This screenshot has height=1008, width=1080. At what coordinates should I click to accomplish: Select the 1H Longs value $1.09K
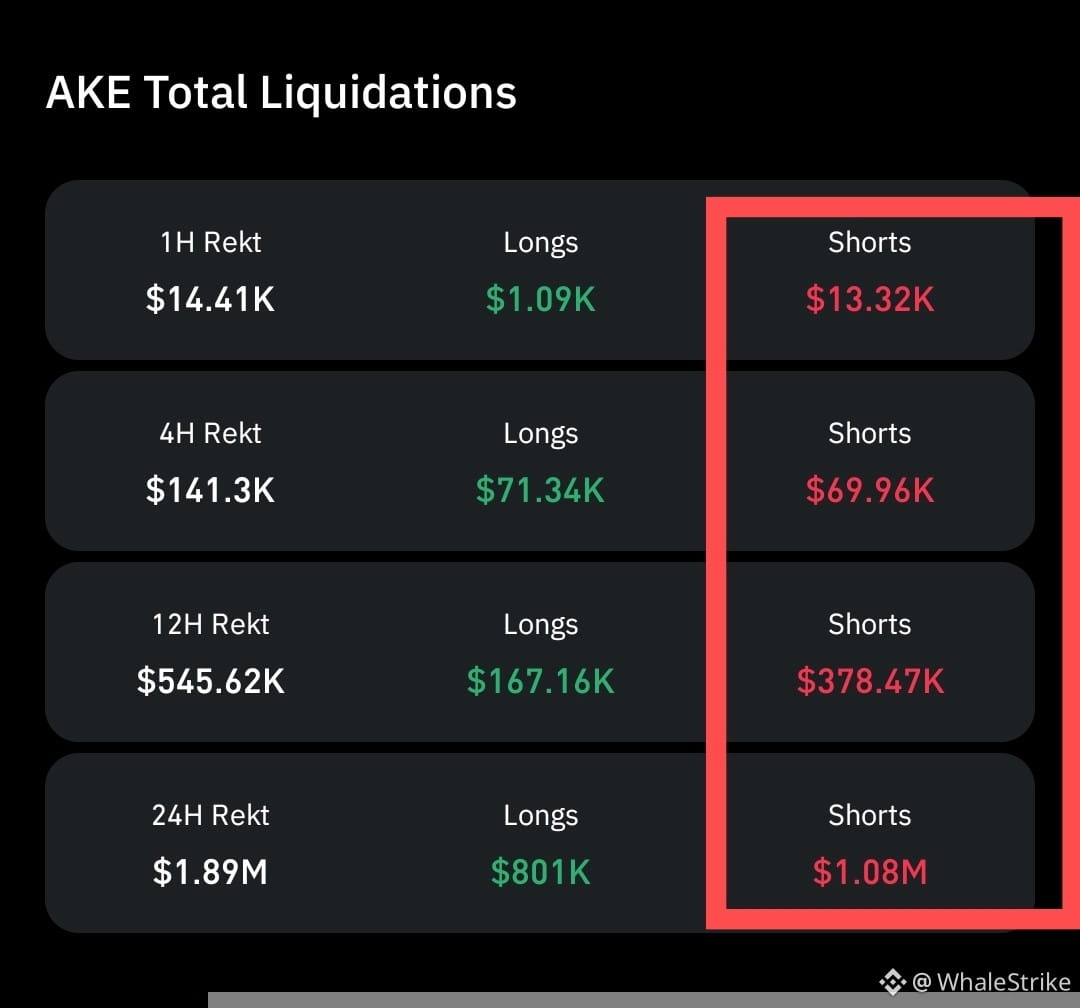tap(541, 299)
